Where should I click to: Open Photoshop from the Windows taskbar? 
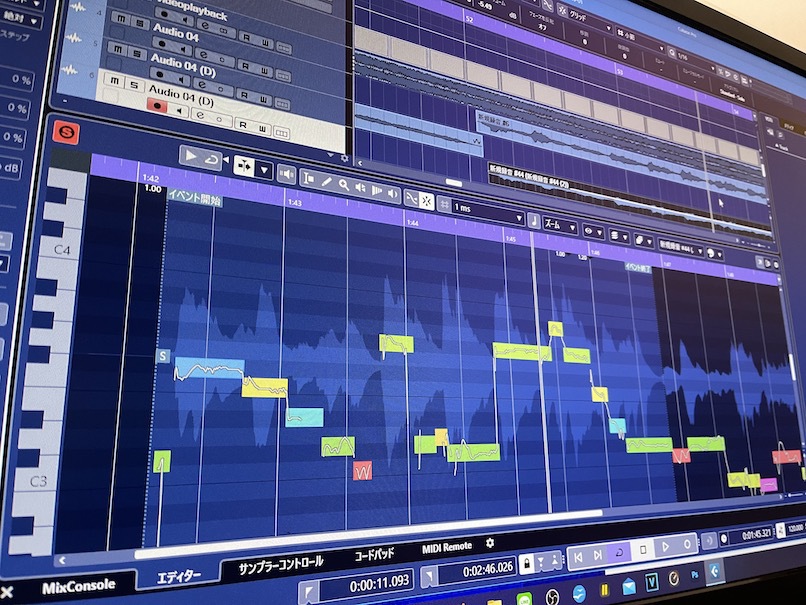tap(694, 575)
